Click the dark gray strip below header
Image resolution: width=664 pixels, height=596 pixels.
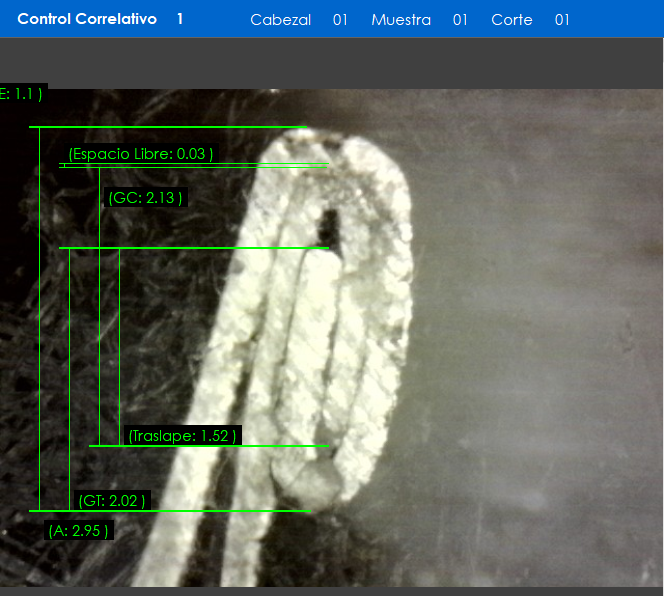tap(332, 63)
